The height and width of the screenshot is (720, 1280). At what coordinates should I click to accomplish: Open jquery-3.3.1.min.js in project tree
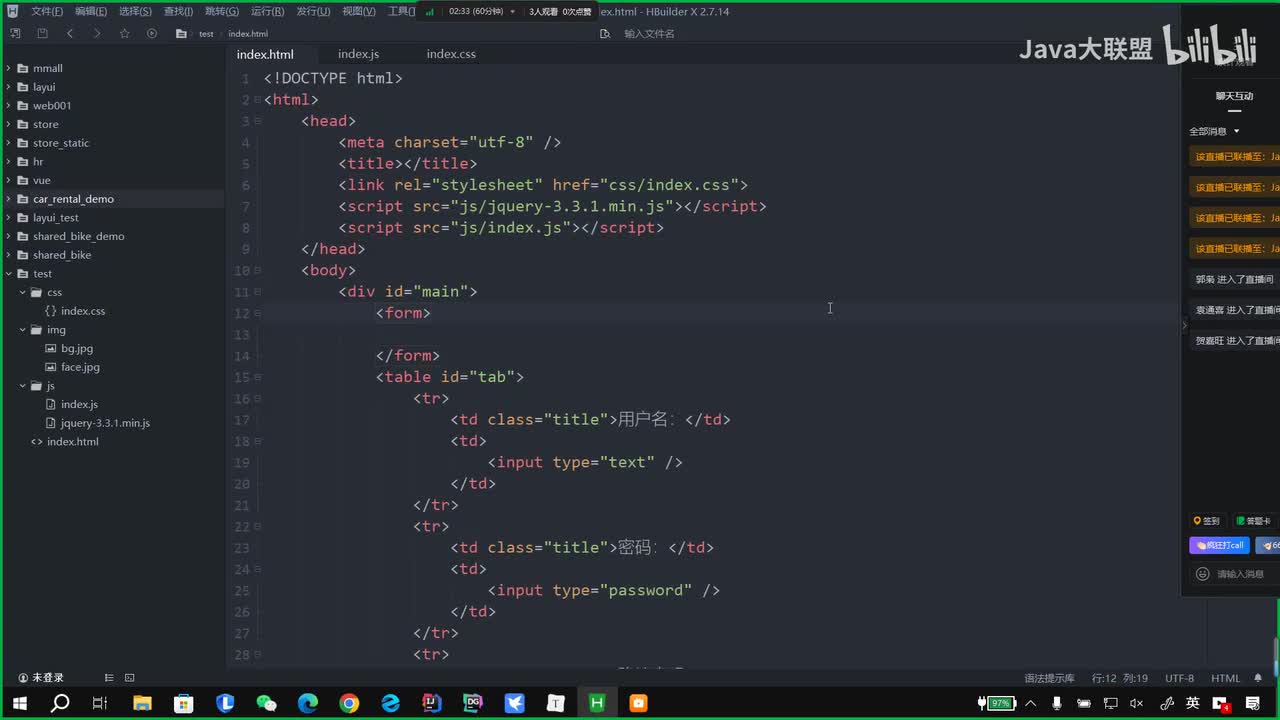[x=105, y=423]
